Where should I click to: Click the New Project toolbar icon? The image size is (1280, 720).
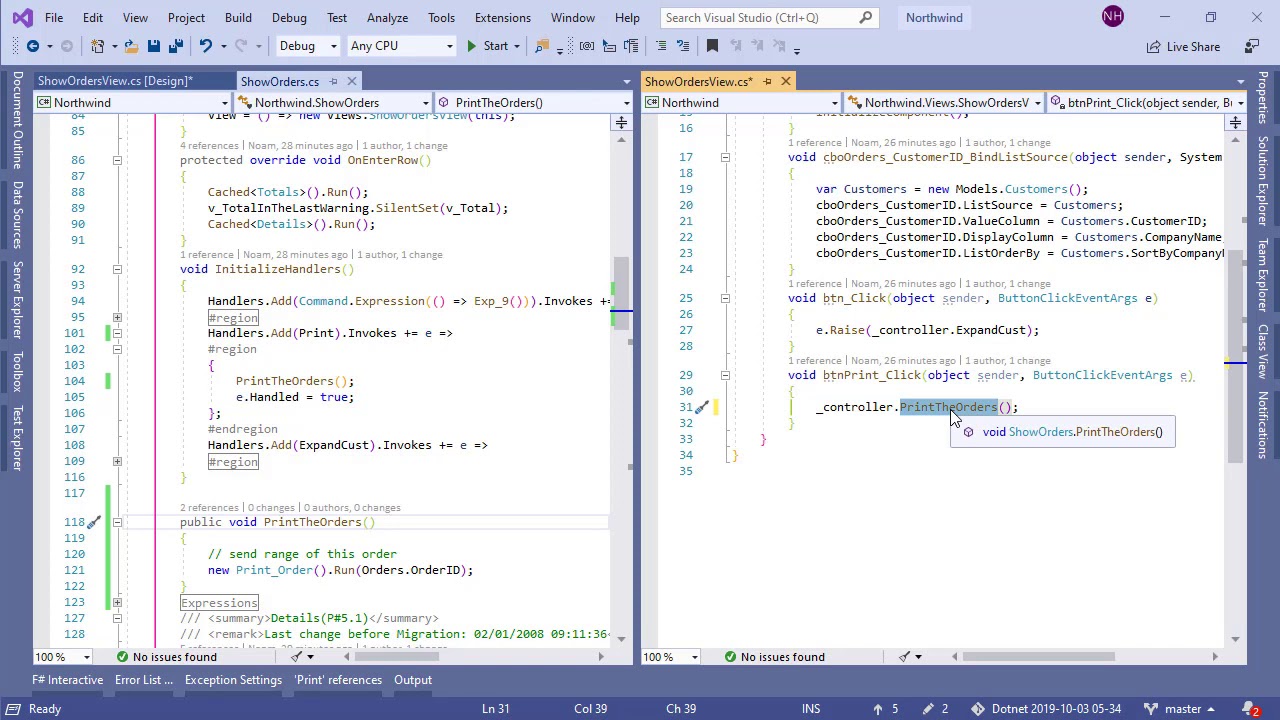98,46
